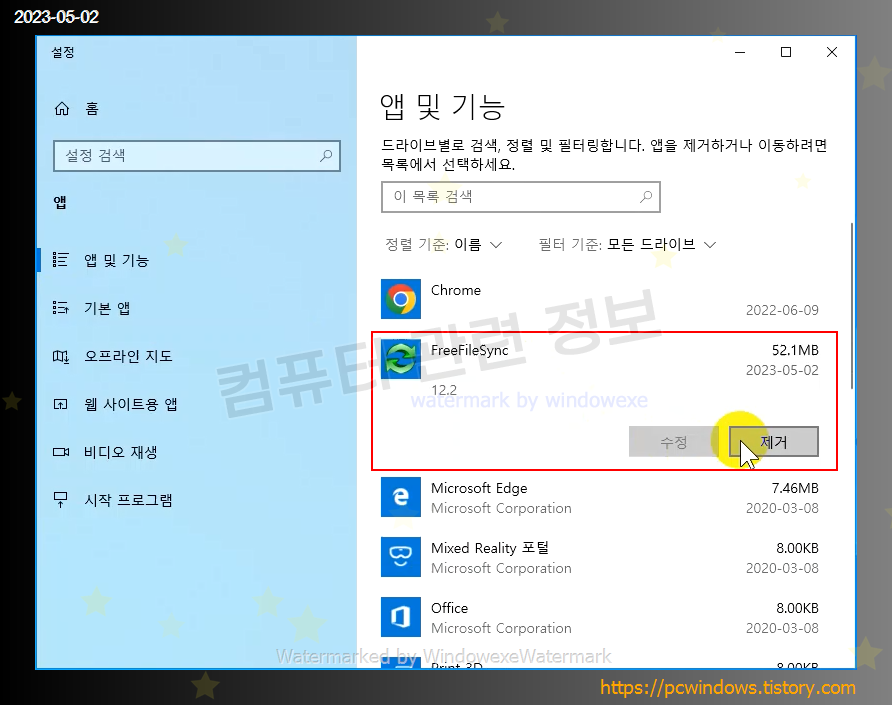Image resolution: width=892 pixels, height=705 pixels.
Task: Click the 비디오 재생 camera icon
Action: (60, 452)
